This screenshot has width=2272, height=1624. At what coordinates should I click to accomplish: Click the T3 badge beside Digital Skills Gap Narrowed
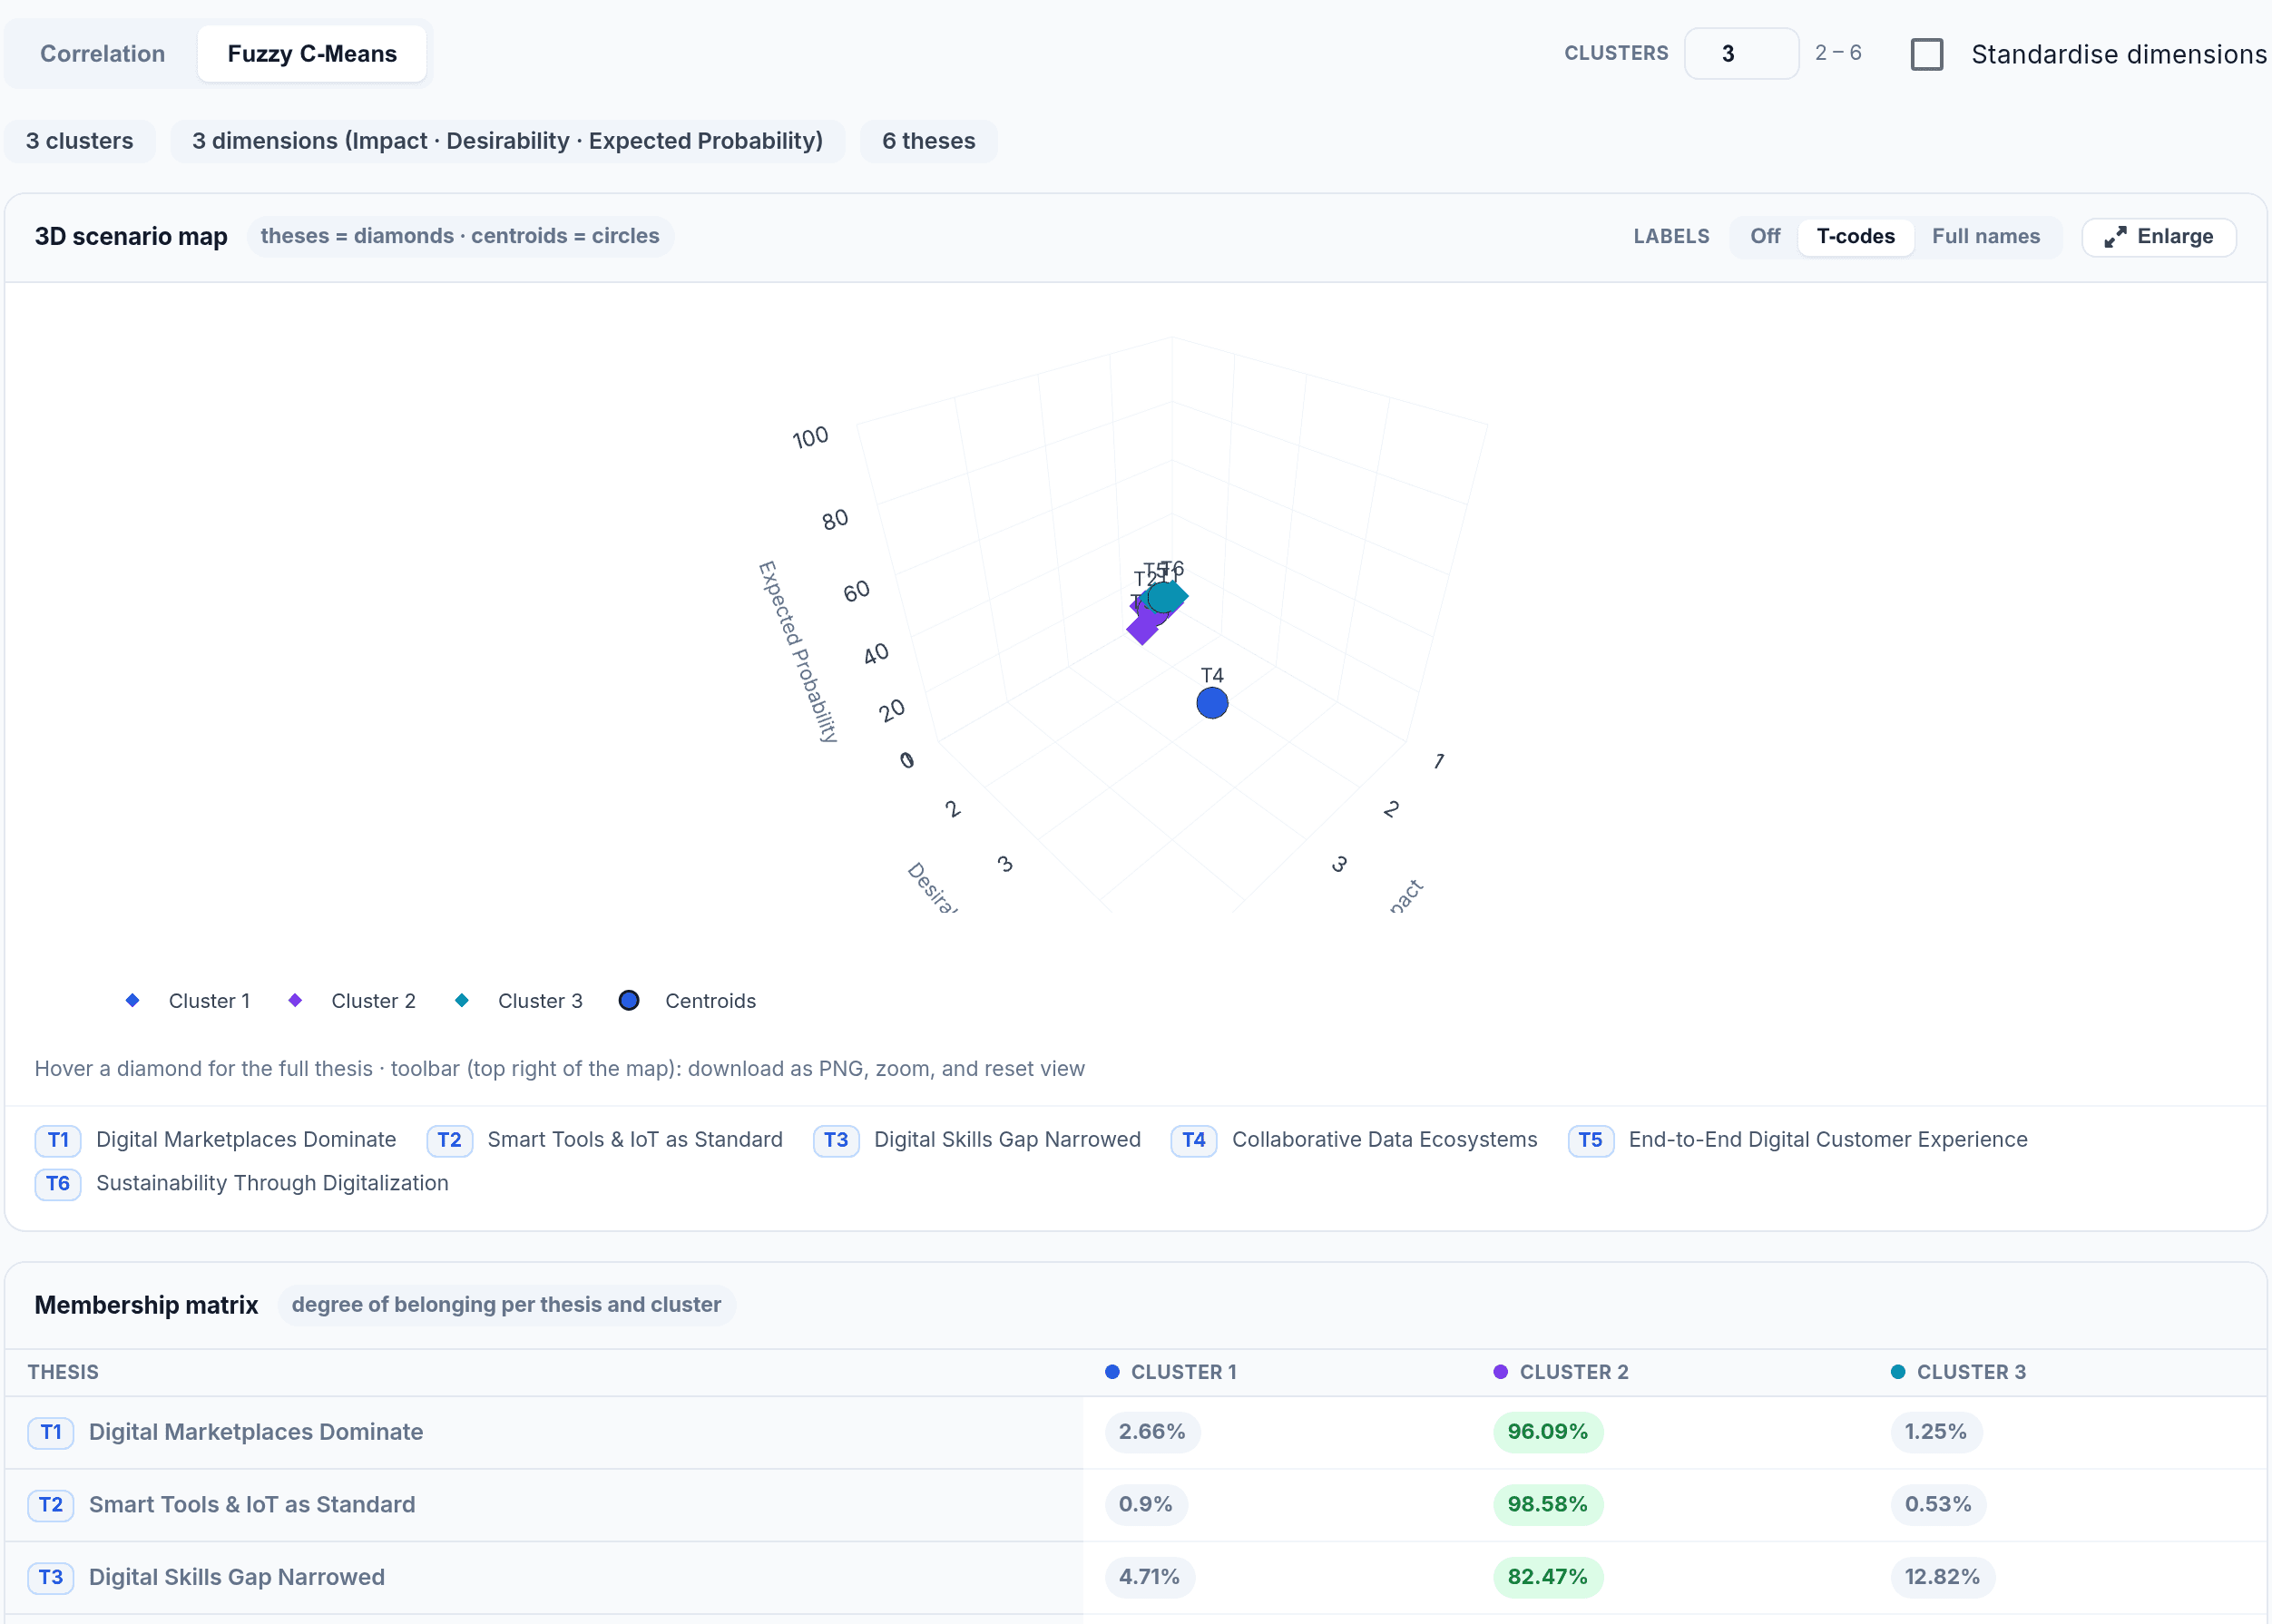pos(836,1140)
